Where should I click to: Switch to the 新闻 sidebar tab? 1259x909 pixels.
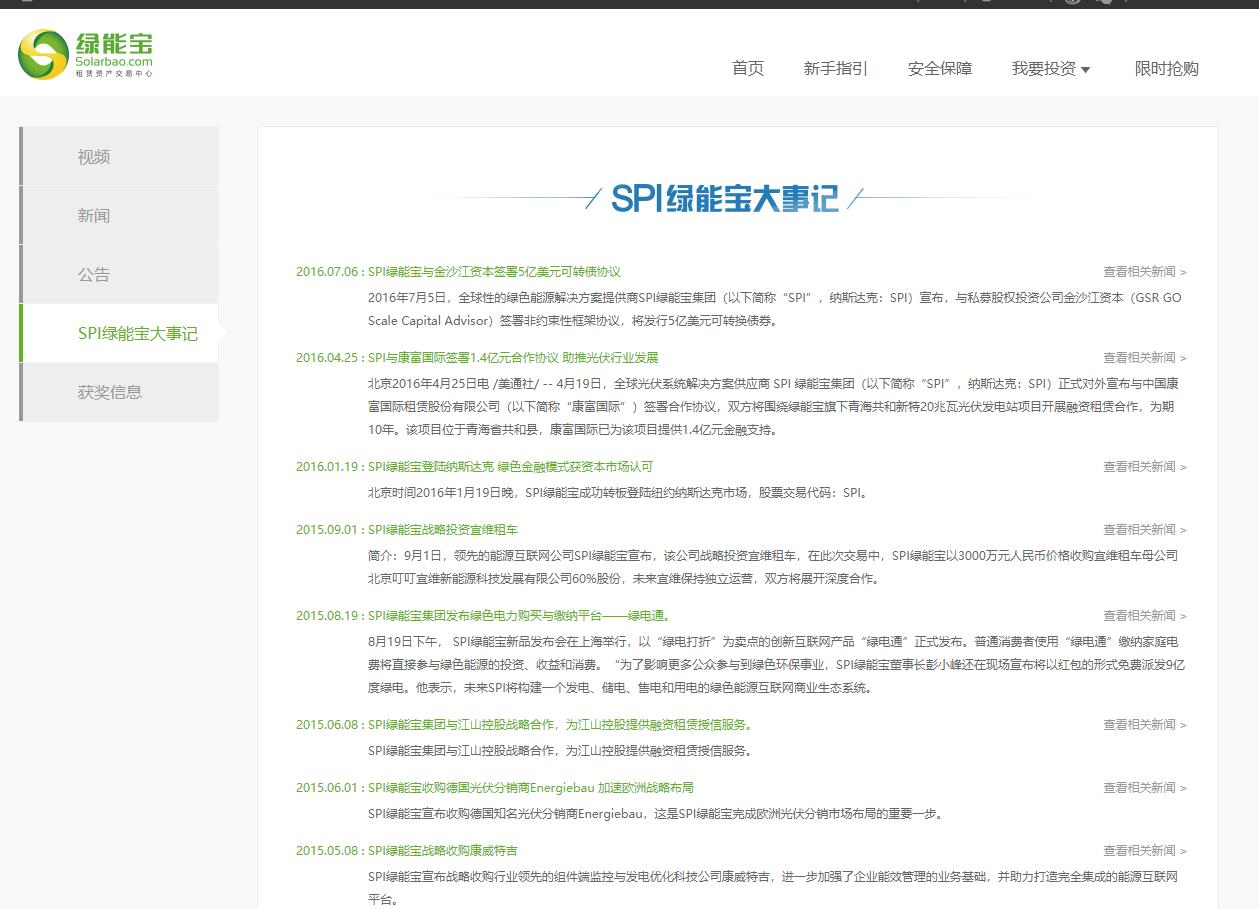click(x=119, y=215)
